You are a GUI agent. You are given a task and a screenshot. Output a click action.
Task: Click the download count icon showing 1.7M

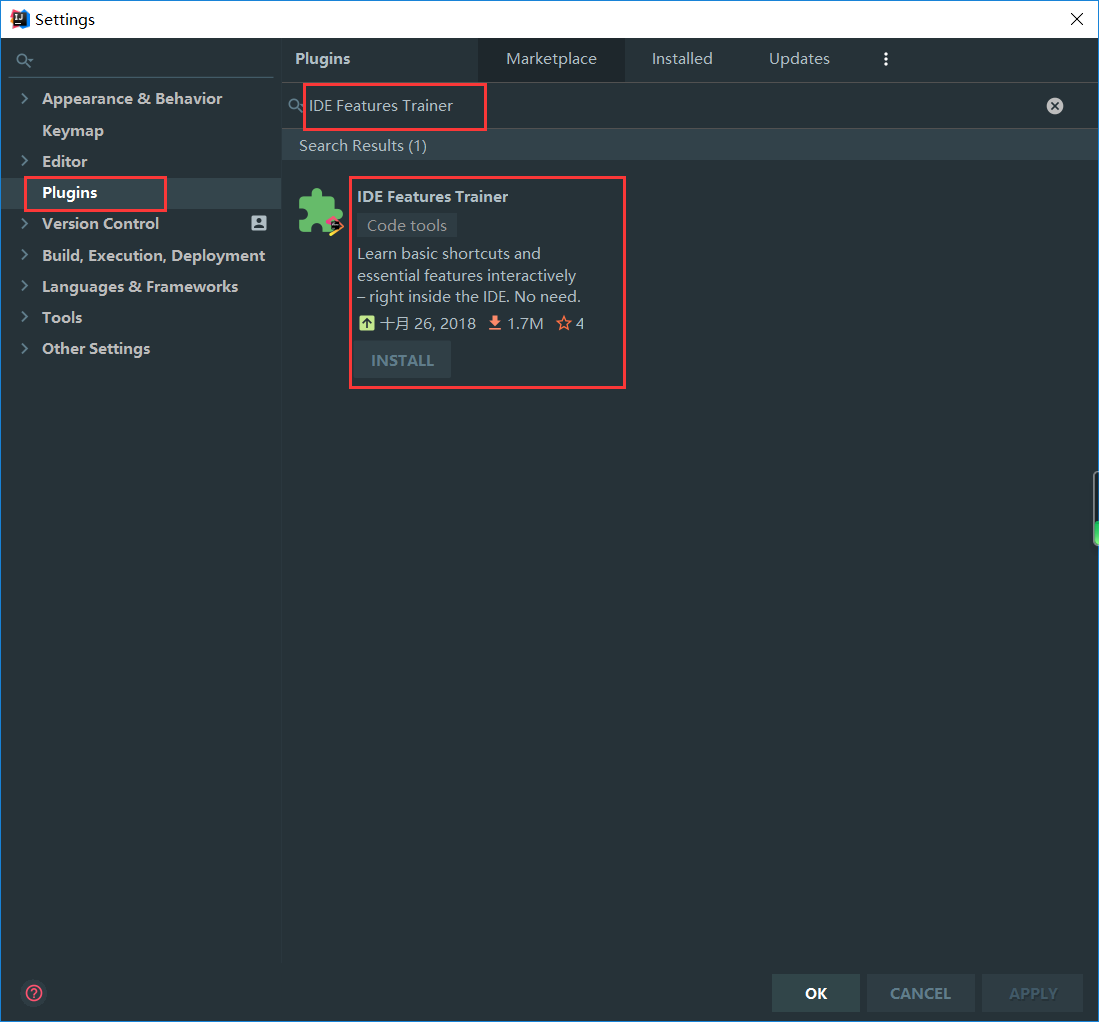point(494,323)
